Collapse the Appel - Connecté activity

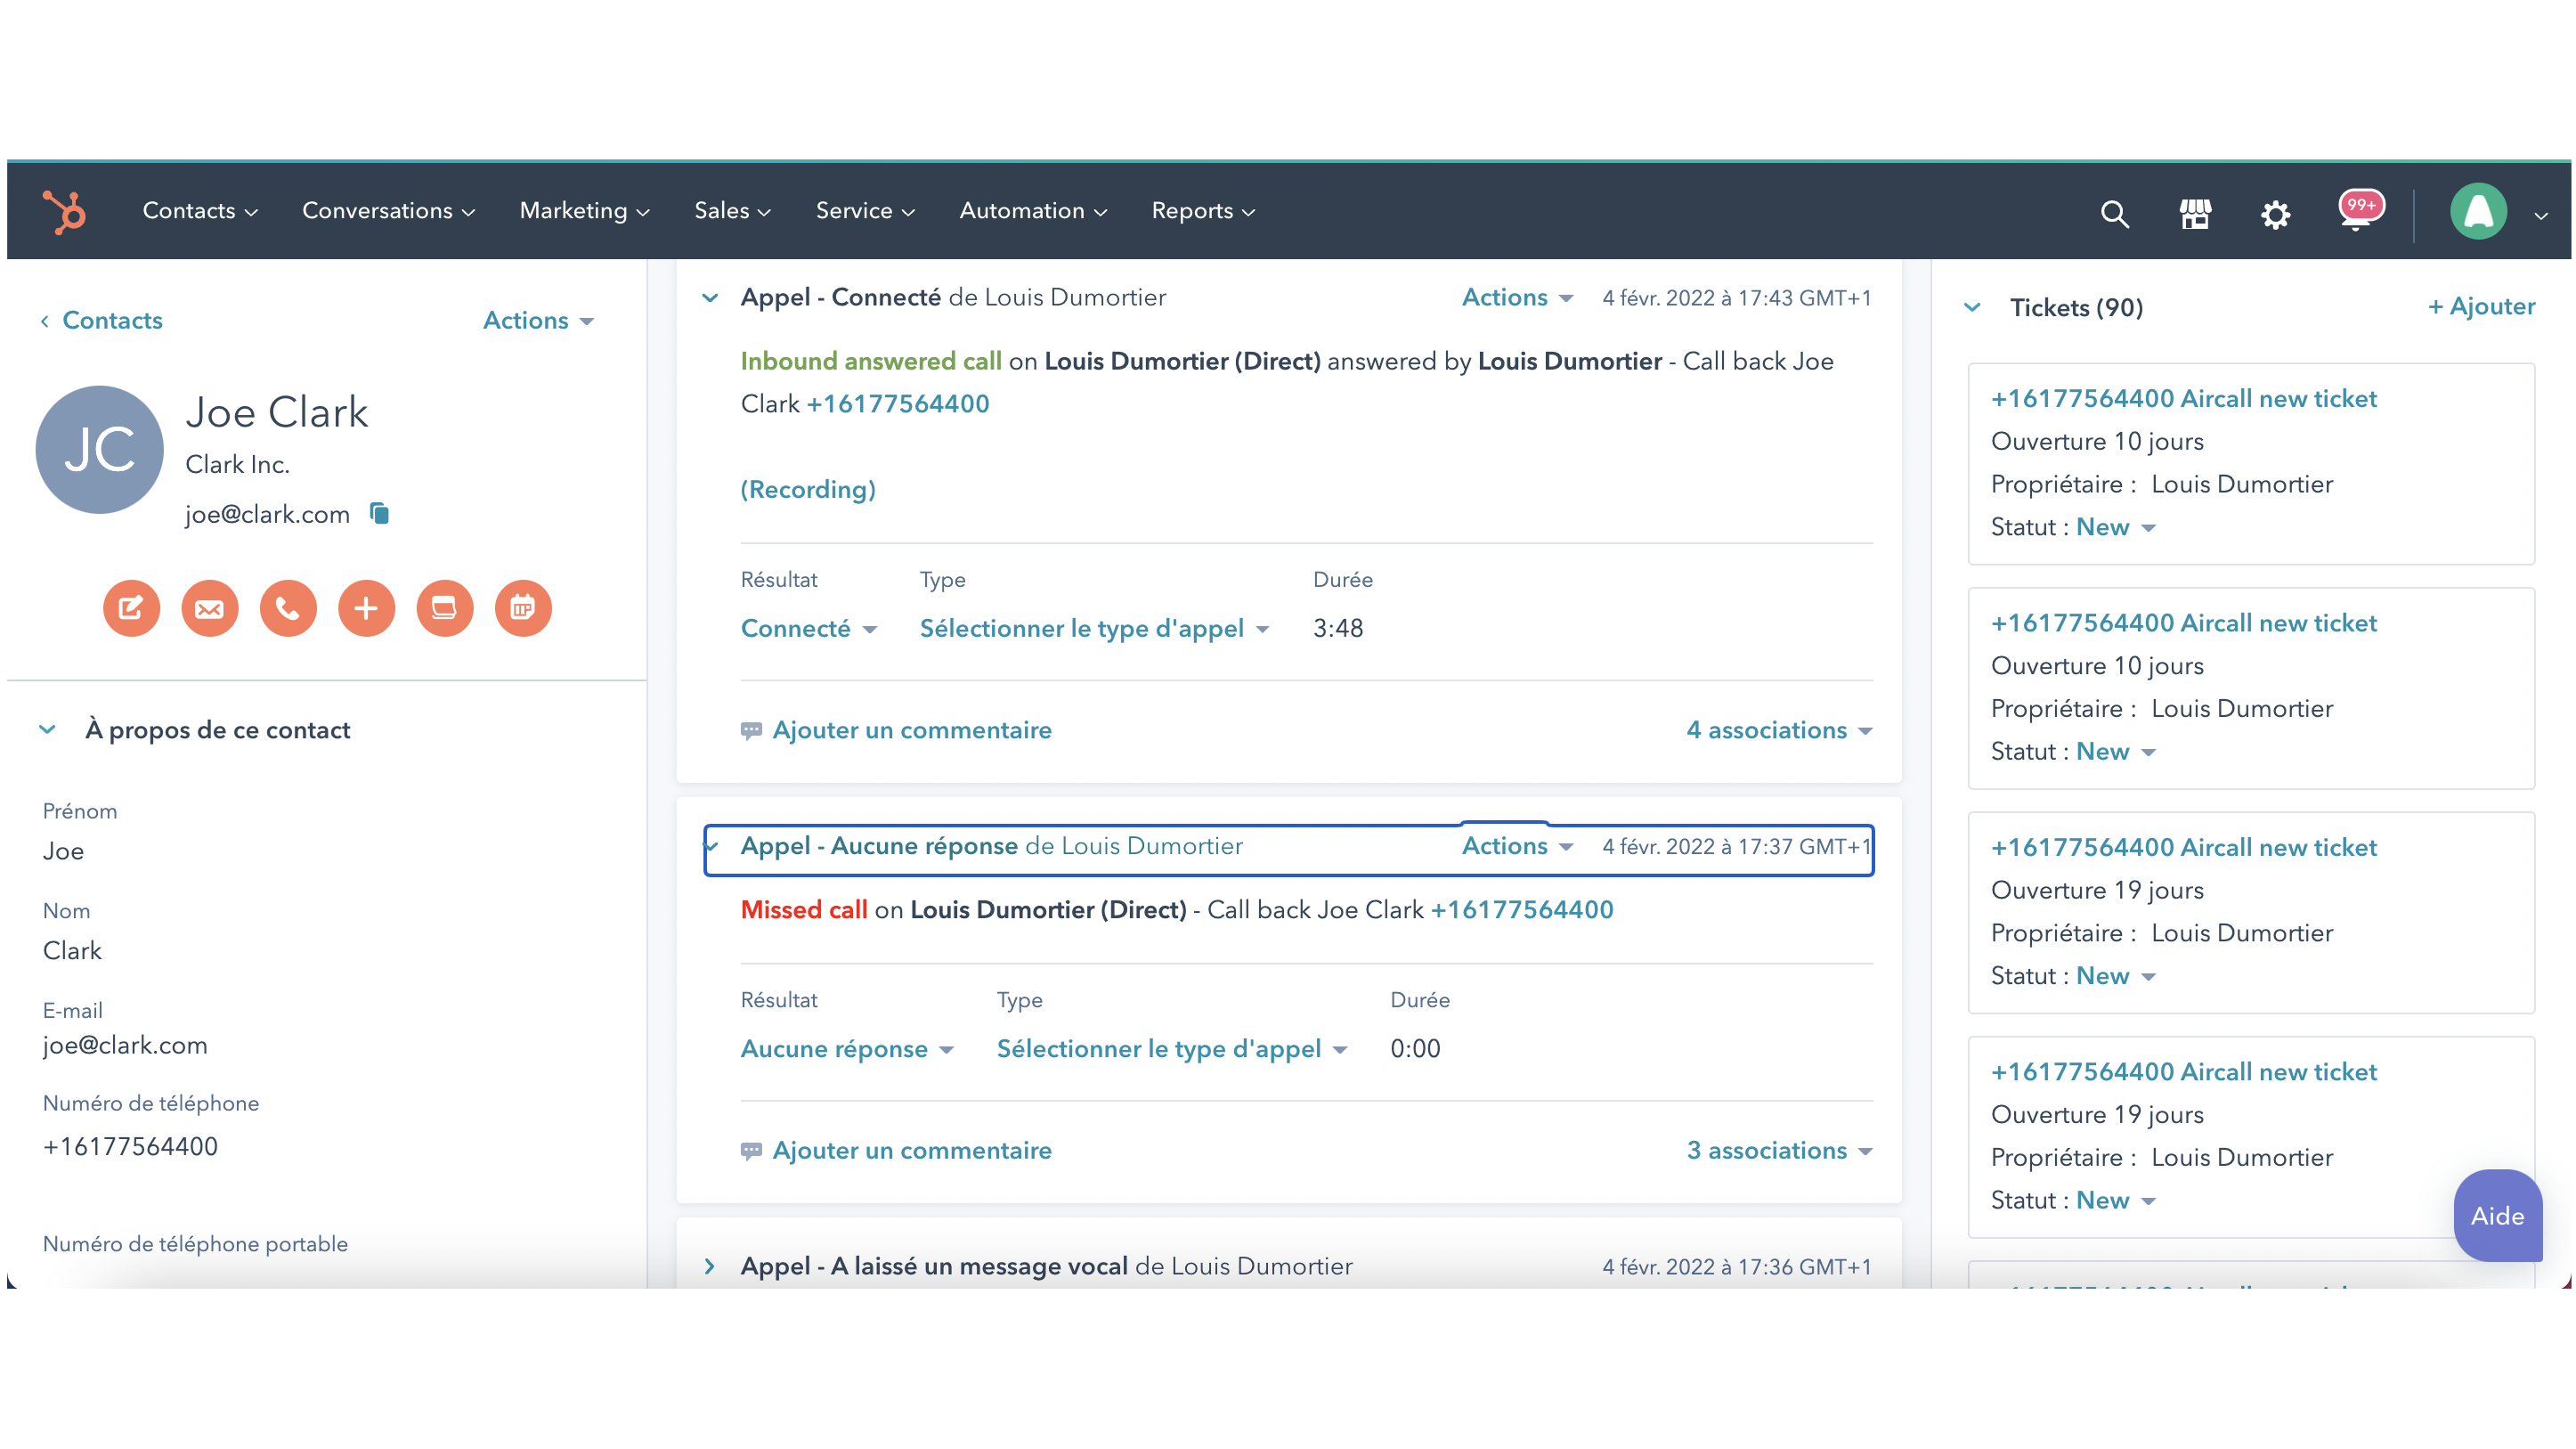point(710,298)
